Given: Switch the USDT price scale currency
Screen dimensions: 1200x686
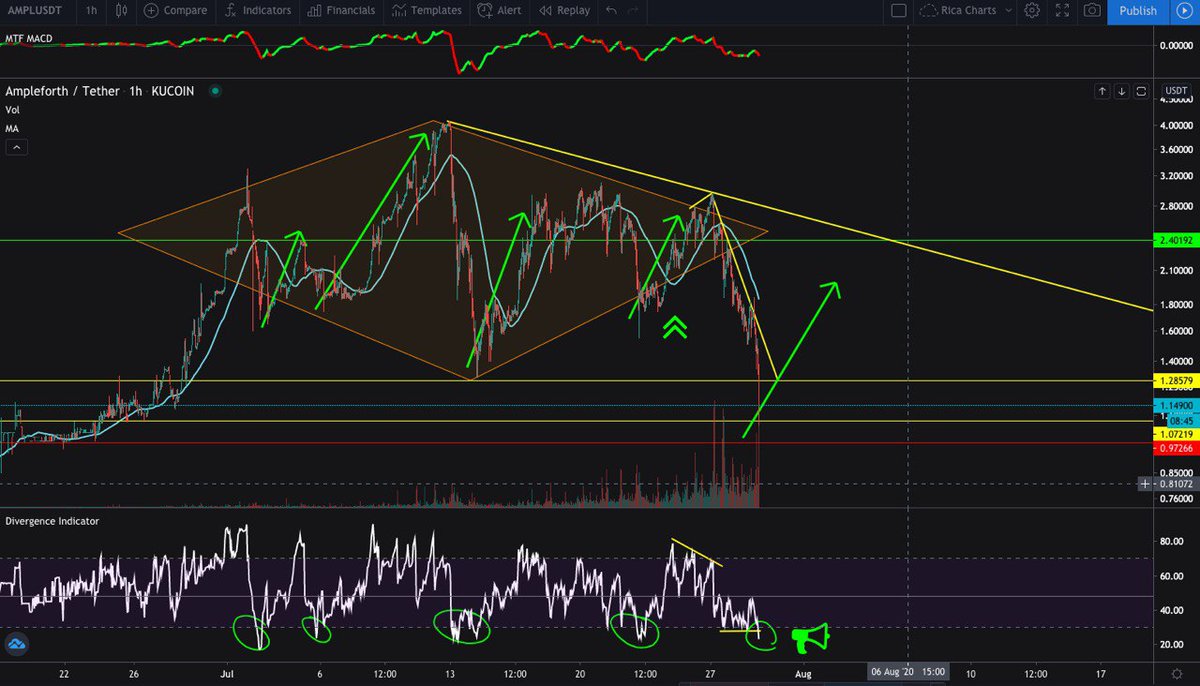Looking at the screenshot, I should 1176,91.
